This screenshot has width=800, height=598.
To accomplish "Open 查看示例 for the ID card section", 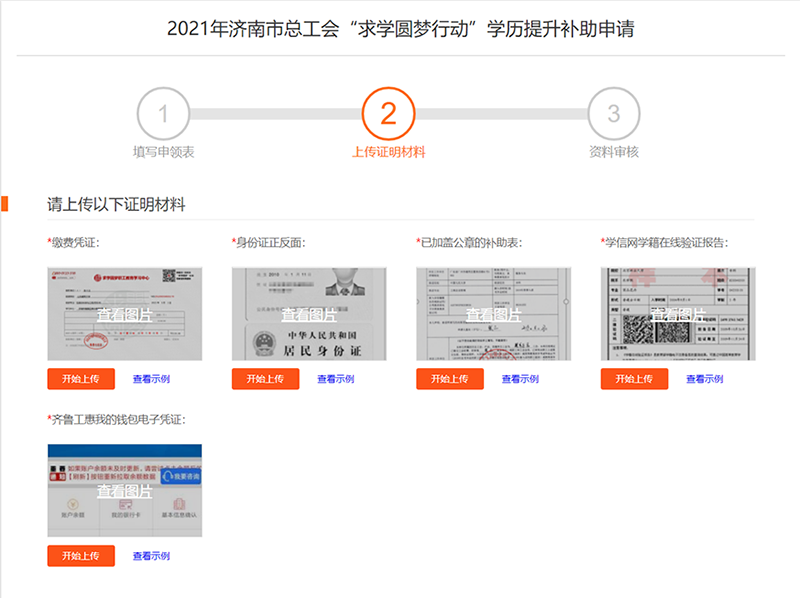I will tap(334, 380).
